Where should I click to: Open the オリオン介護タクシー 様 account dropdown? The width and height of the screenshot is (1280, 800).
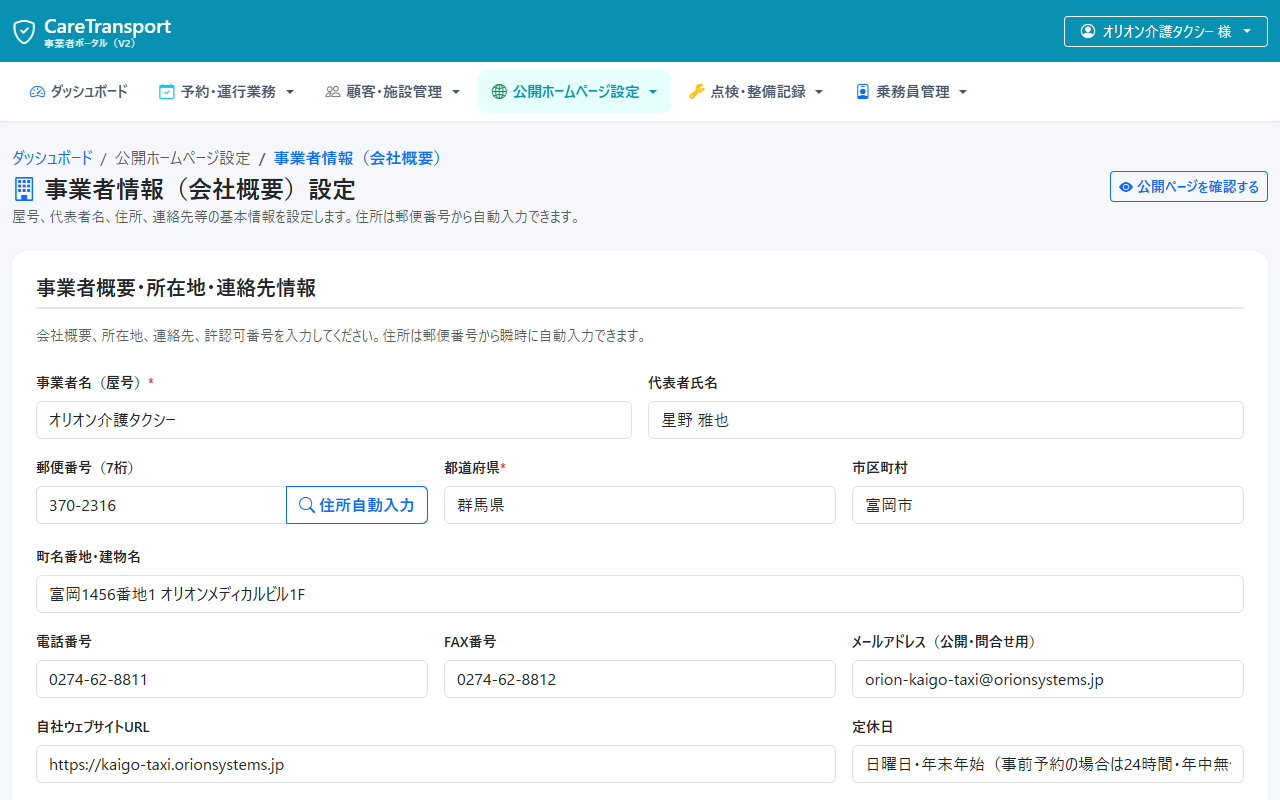[x=1166, y=31]
